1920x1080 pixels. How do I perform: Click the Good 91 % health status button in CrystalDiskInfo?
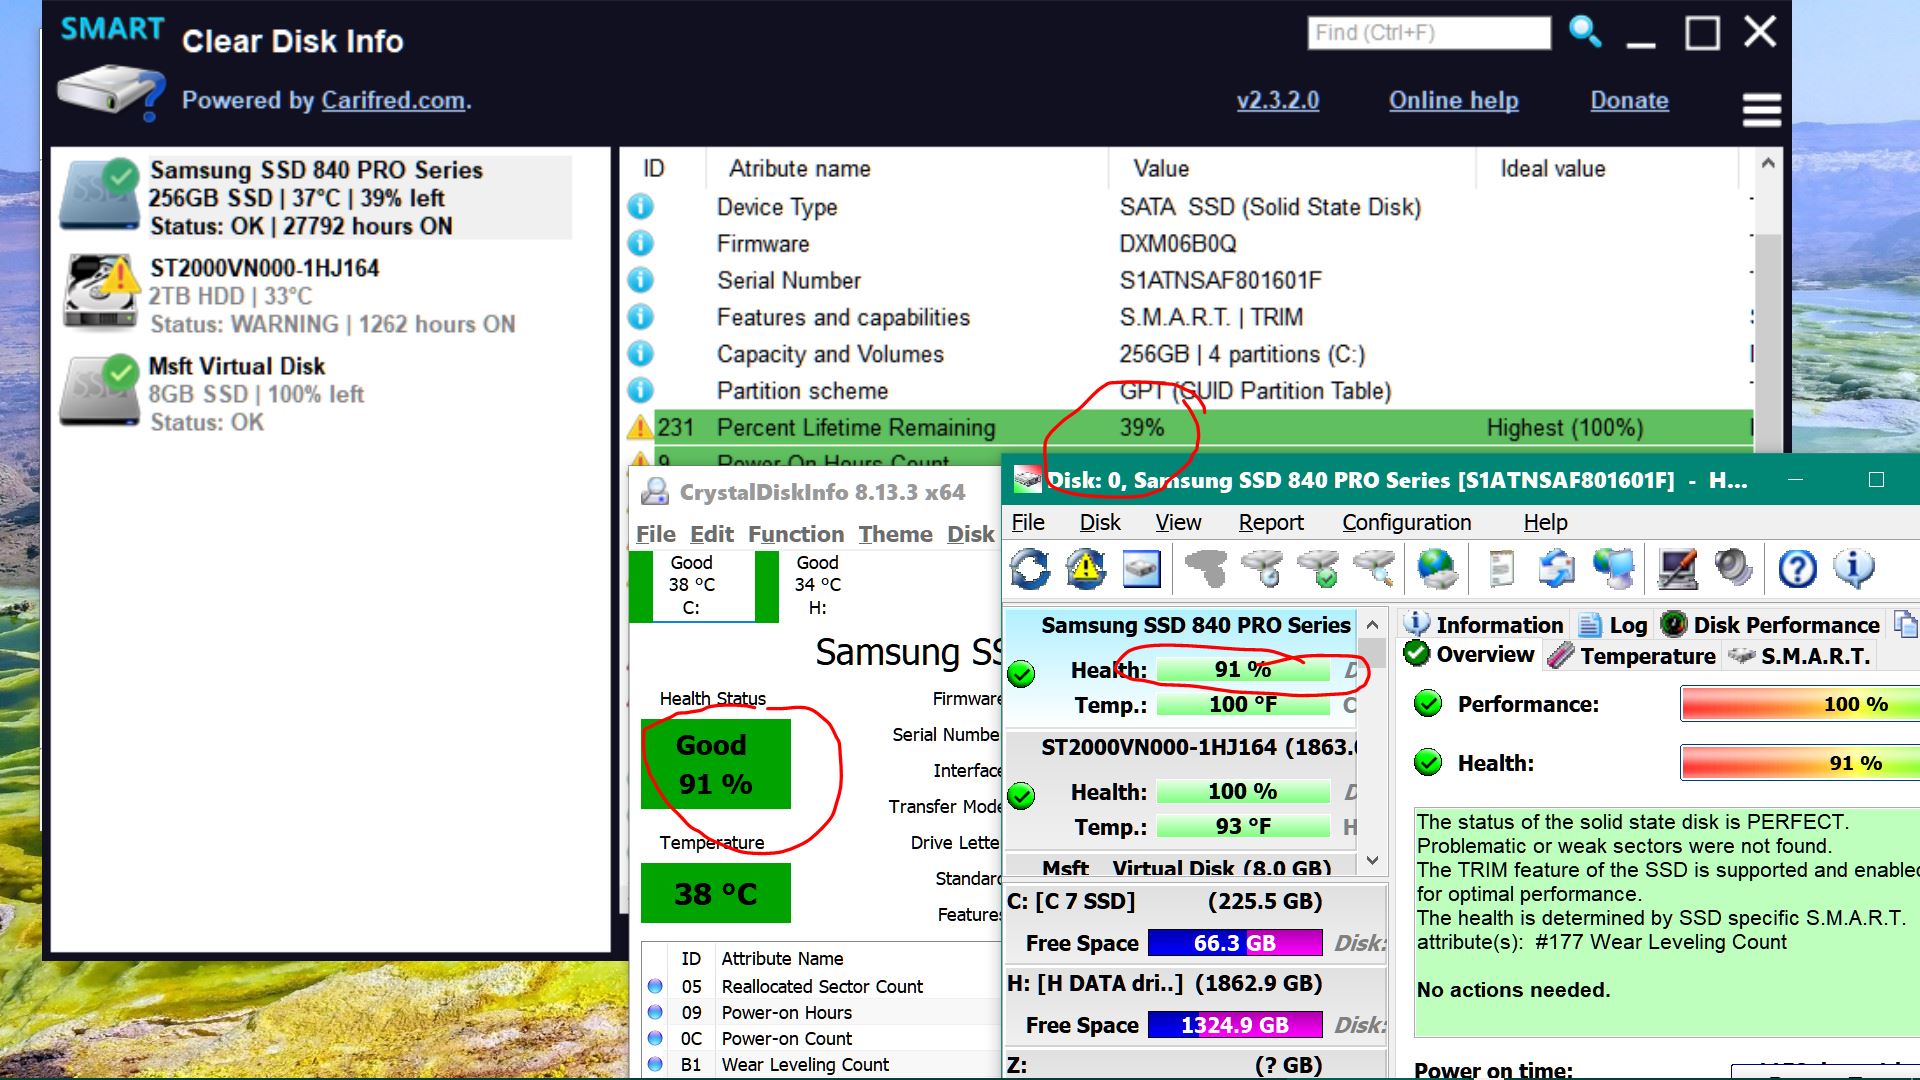(715, 764)
